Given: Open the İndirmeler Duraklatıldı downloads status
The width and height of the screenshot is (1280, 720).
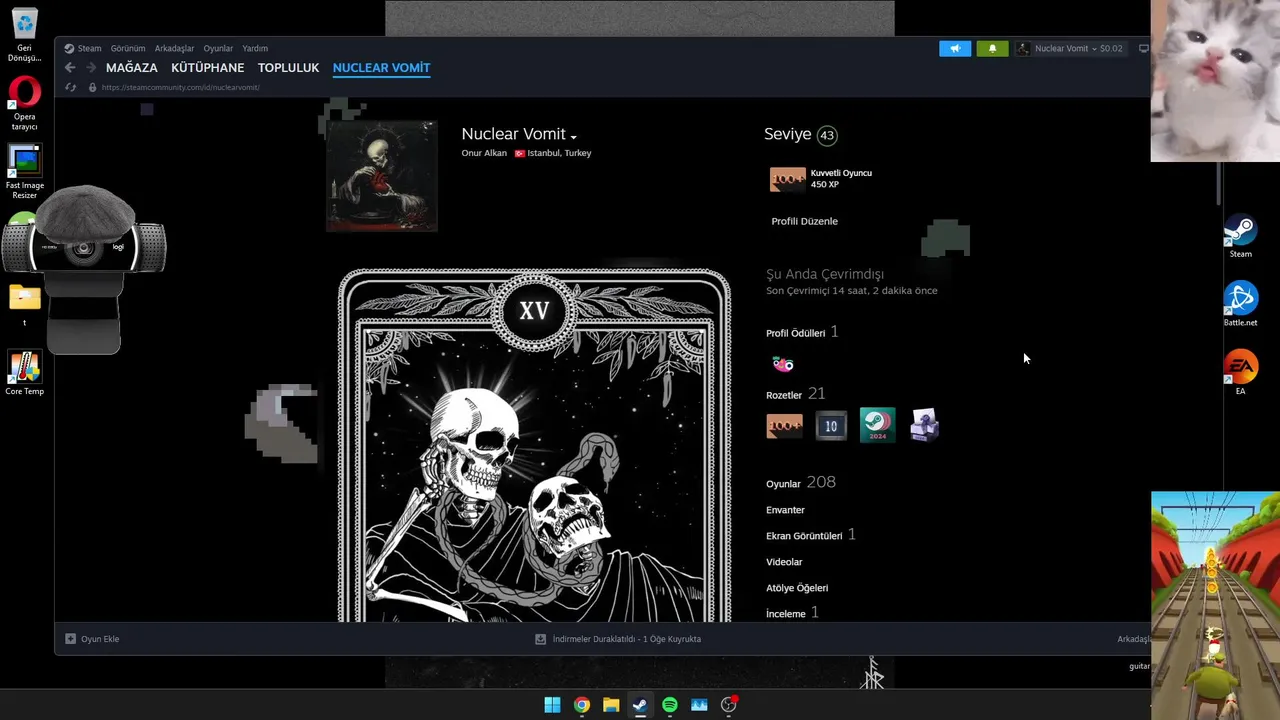Looking at the screenshot, I should click(x=618, y=639).
